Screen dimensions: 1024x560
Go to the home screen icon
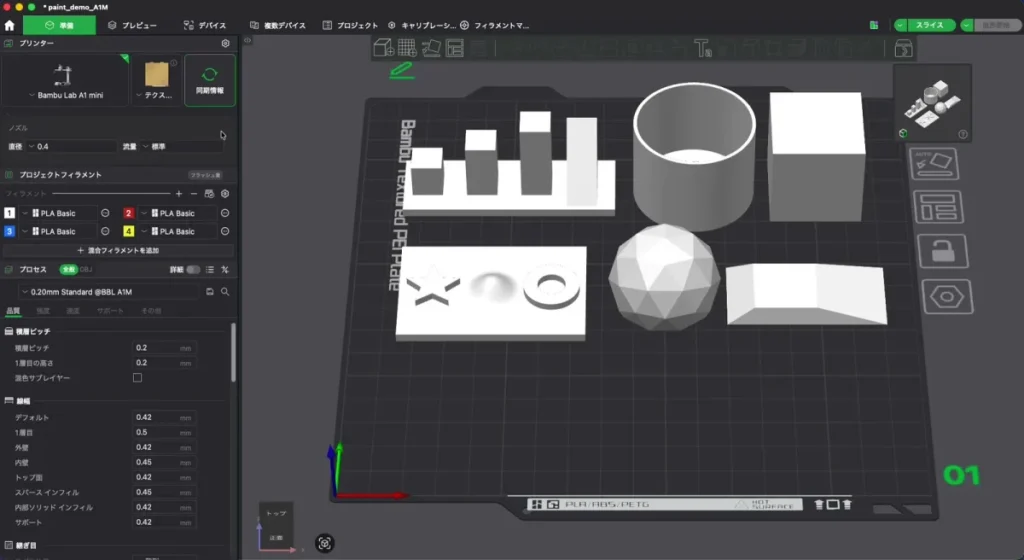[x=9, y=25]
